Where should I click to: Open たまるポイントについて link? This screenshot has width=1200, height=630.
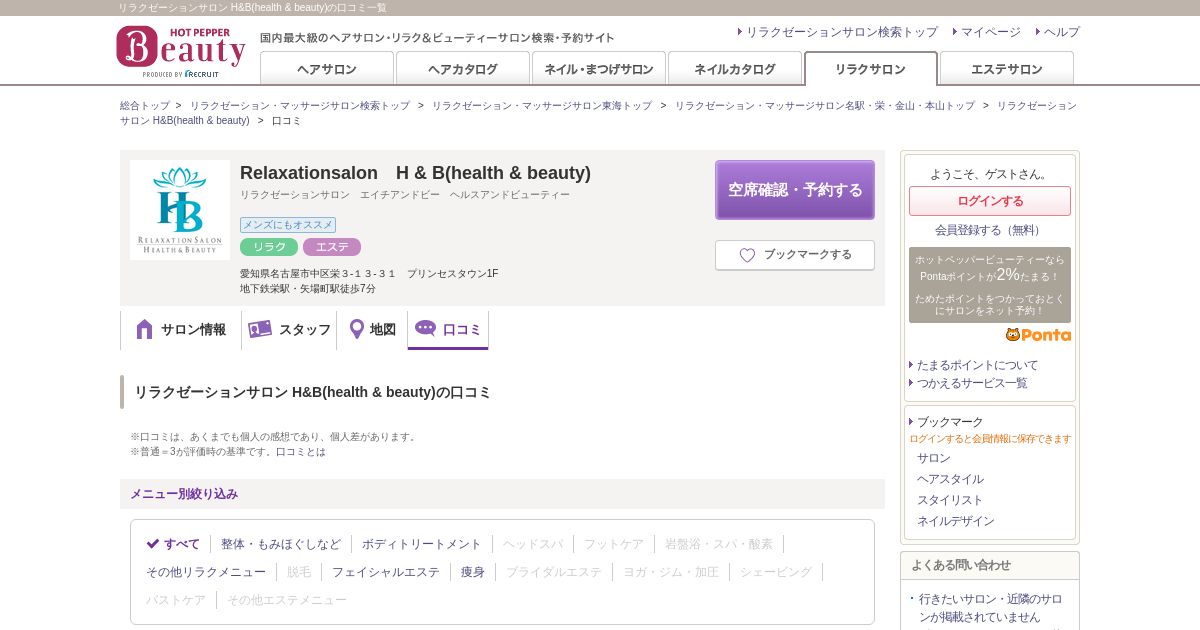click(978, 365)
